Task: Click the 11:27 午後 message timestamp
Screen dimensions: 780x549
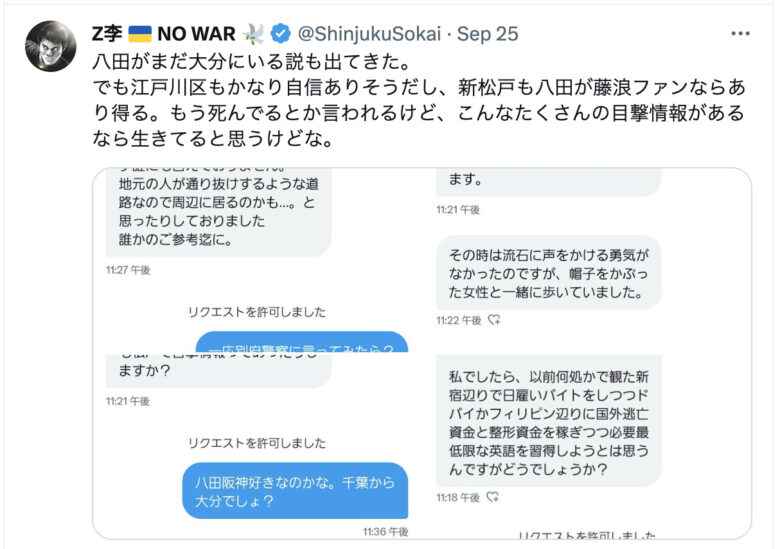Action: pyautogui.click(x=128, y=270)
